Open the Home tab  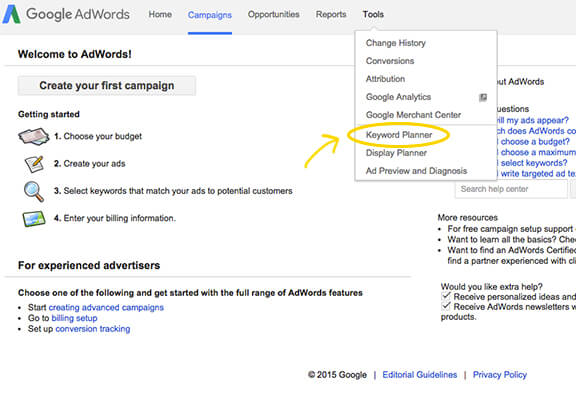coord(160,14)
